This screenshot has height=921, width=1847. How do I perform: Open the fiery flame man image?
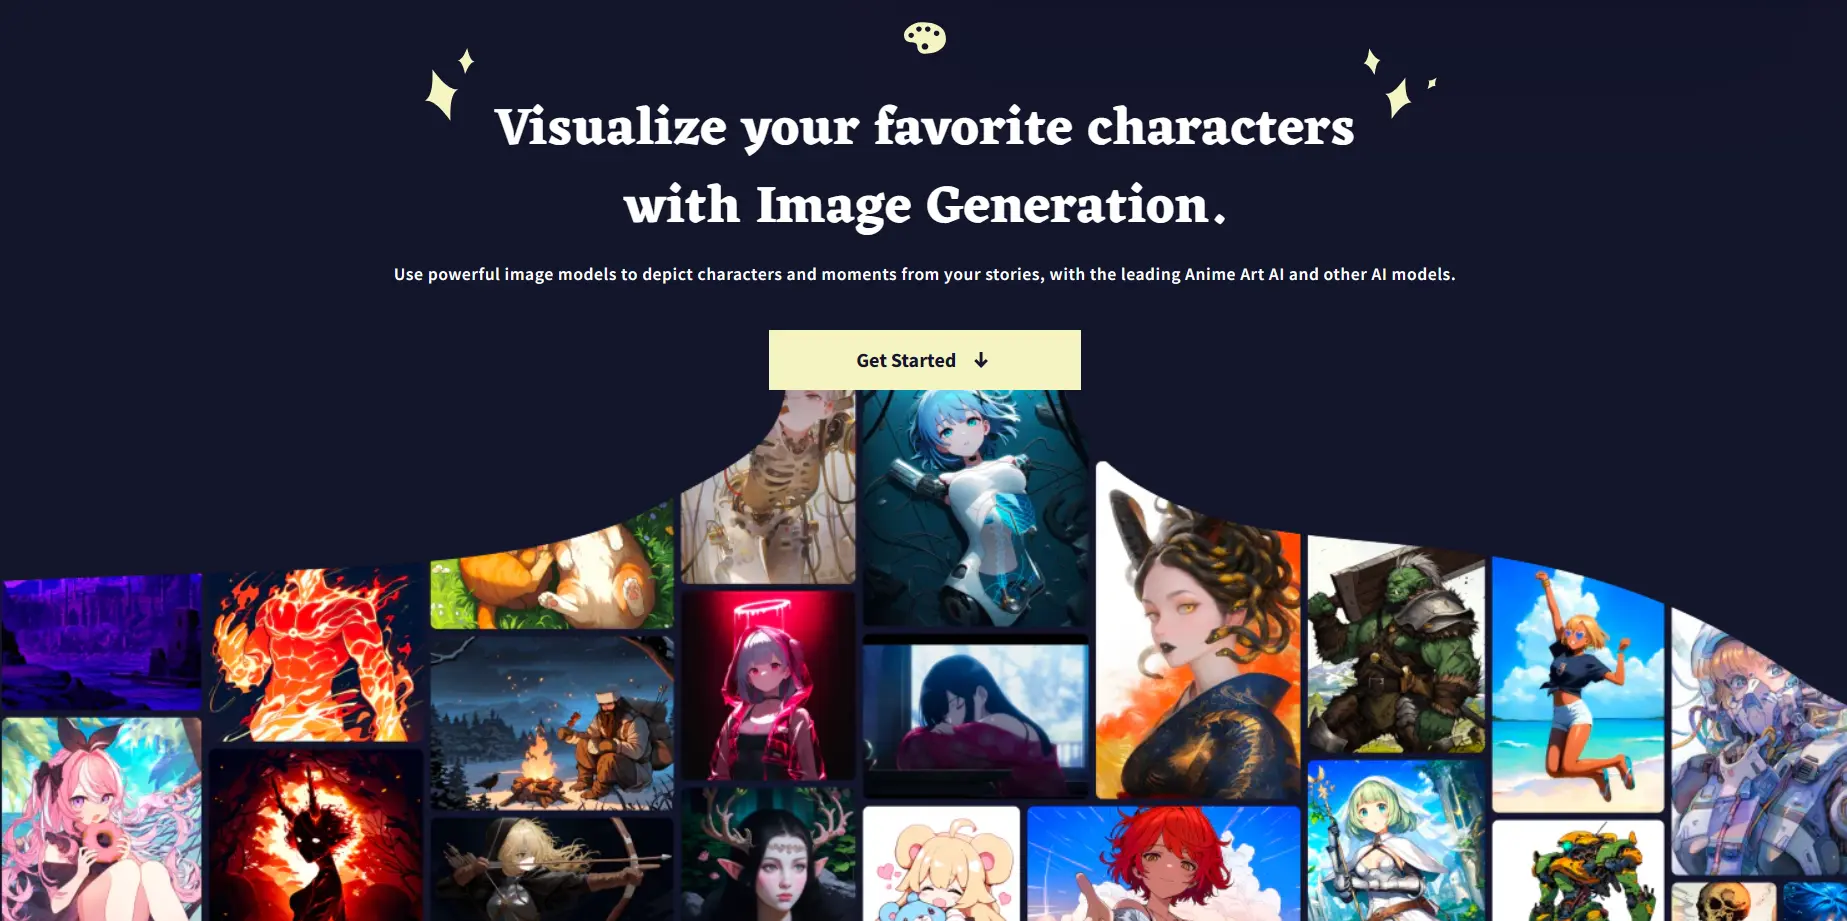click(315, 655)
